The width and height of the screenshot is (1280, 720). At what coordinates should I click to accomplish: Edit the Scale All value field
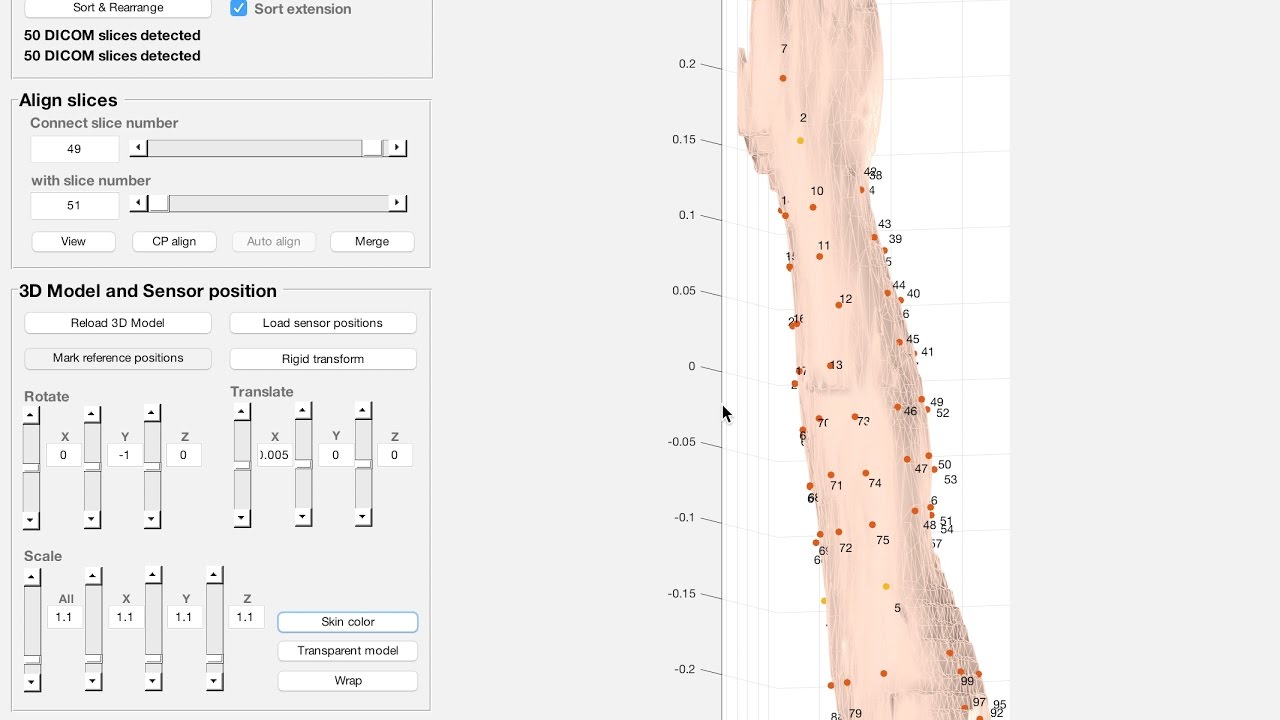pyautogui.click(x=64, y=617)
